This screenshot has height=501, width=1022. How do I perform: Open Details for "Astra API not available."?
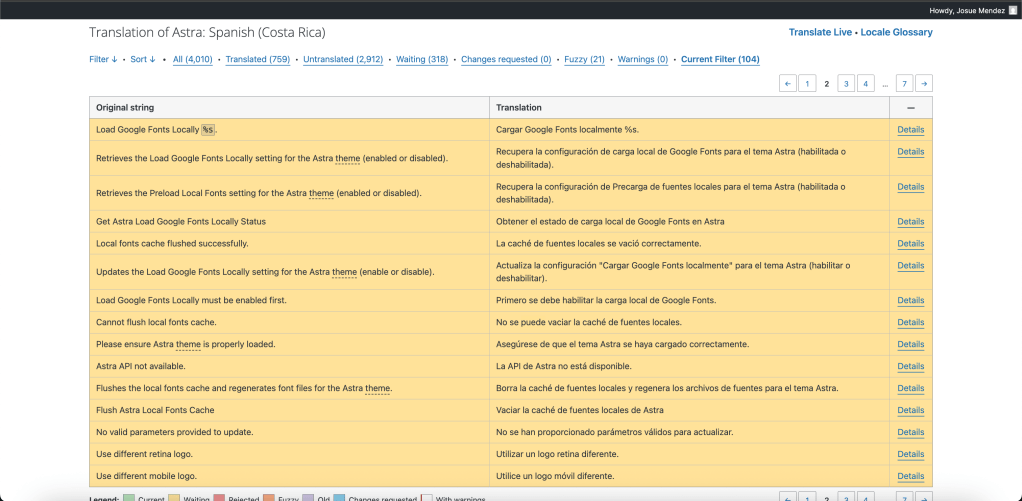(910, 366)
